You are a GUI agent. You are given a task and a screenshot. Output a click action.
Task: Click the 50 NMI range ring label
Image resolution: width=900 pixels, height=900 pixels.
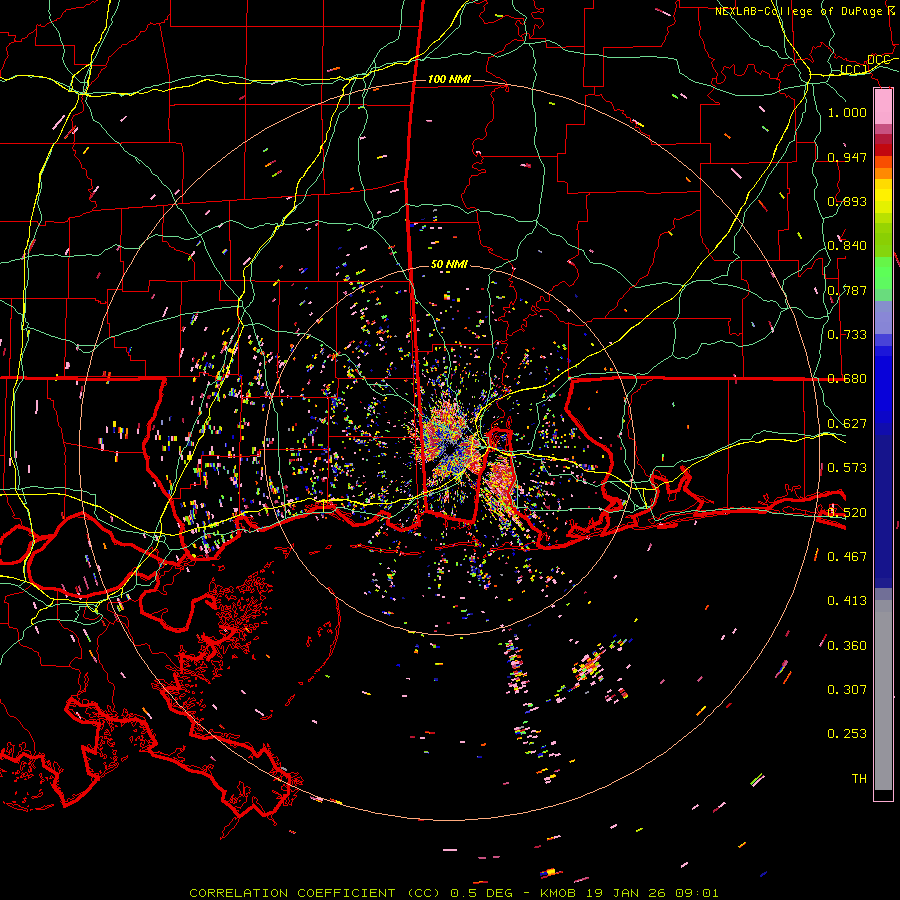point(449,265)
